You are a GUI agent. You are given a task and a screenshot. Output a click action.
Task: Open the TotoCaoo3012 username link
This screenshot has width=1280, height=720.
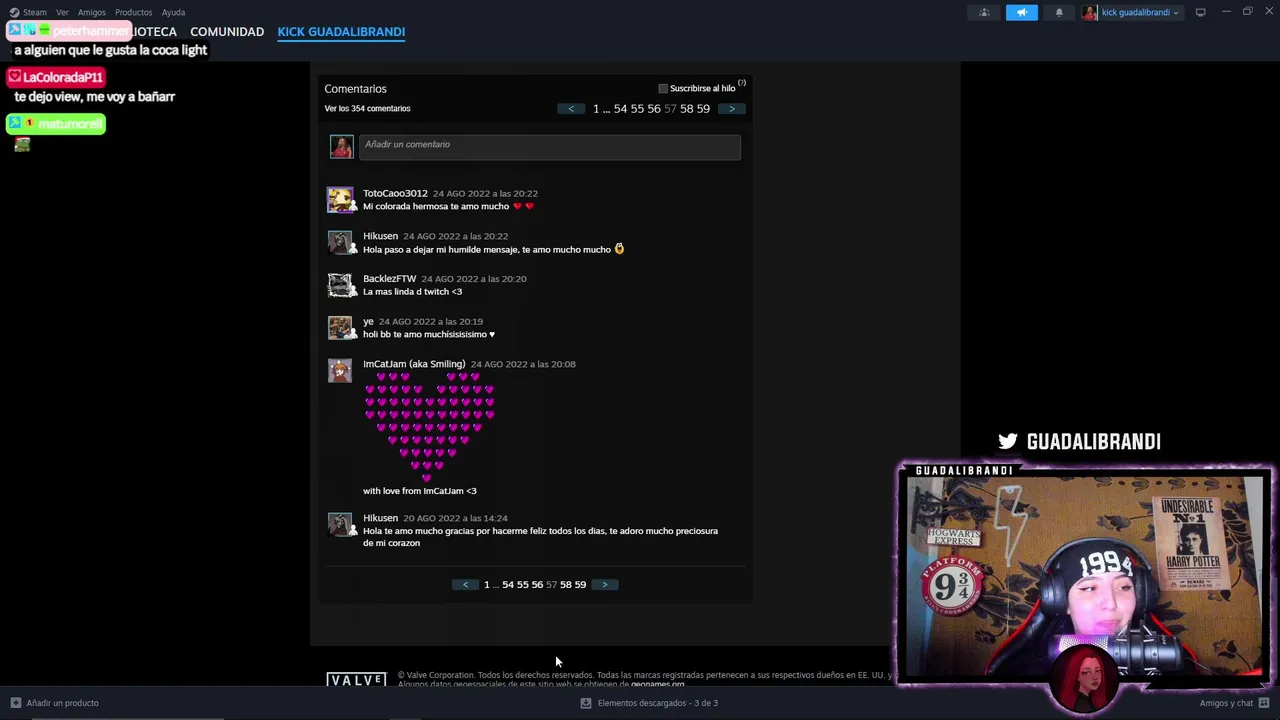pos(395,193)
